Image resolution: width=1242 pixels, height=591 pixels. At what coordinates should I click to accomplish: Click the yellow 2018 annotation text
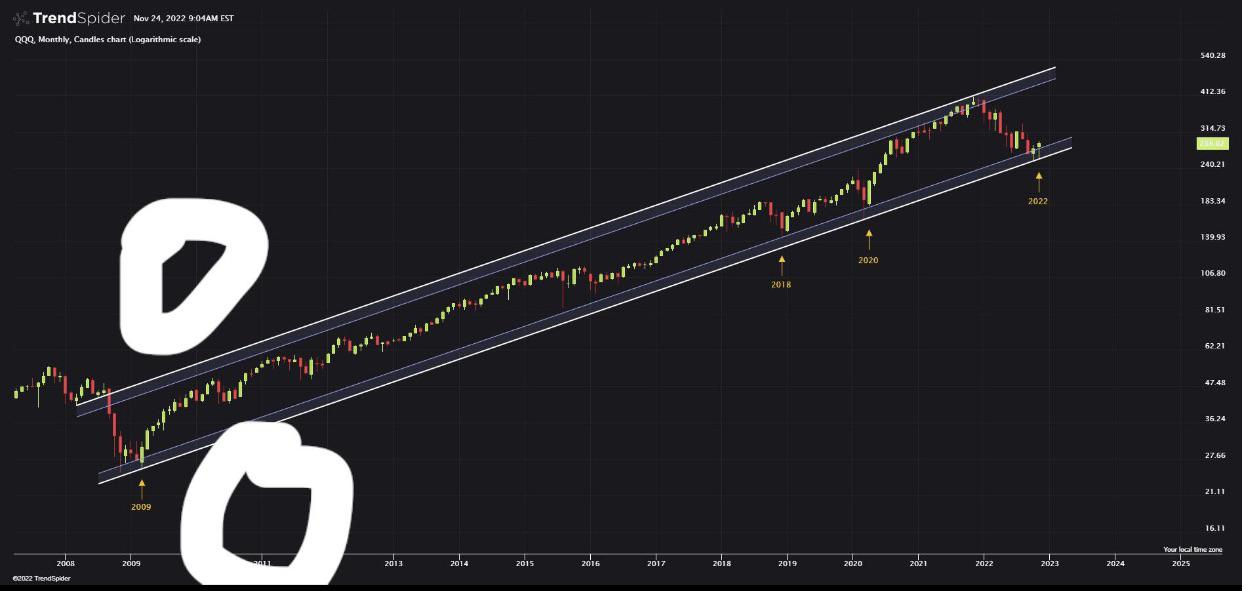(x=781, y=285)
